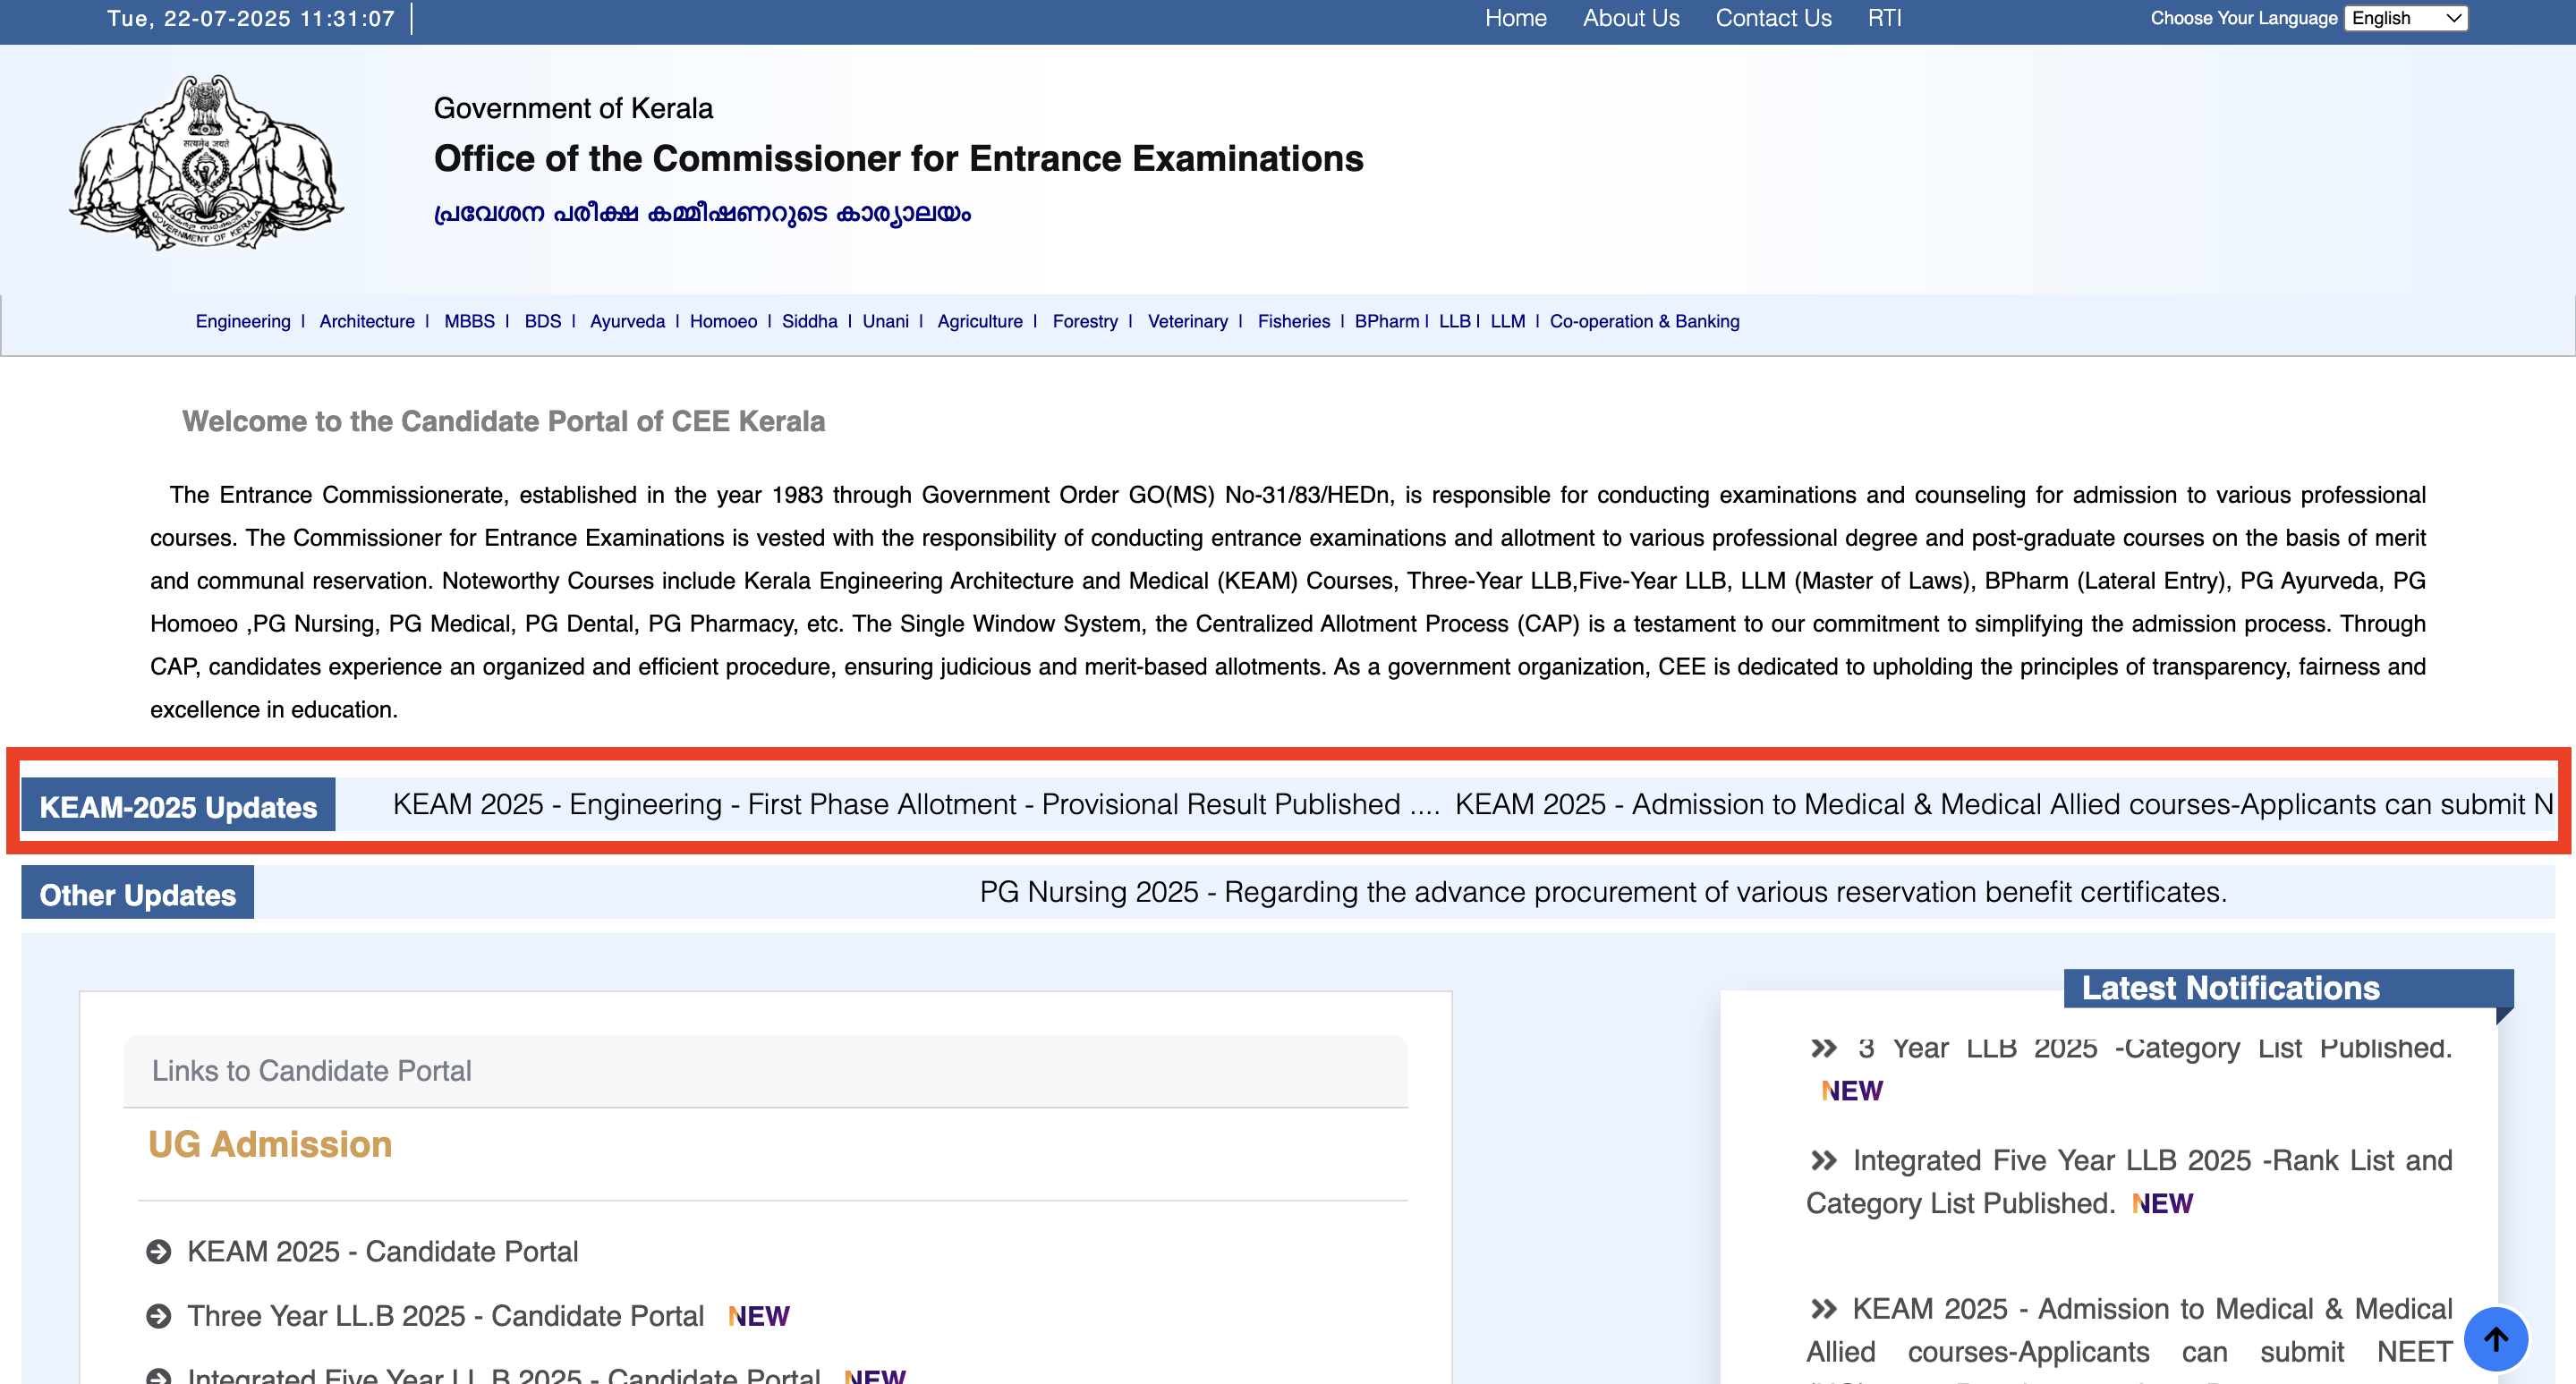Select Architecture course link

(367, 321)
